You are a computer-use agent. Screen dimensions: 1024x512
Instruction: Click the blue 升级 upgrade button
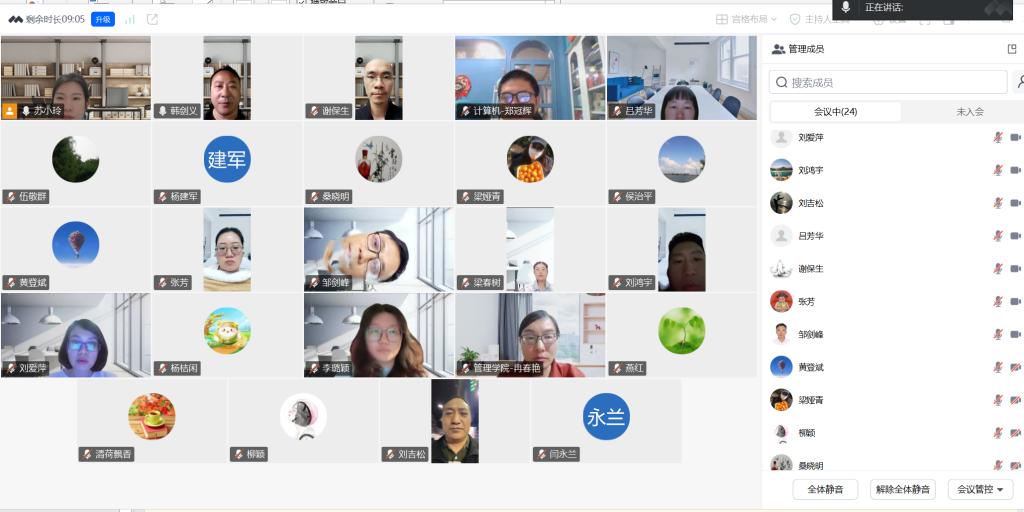click(103, 20)
